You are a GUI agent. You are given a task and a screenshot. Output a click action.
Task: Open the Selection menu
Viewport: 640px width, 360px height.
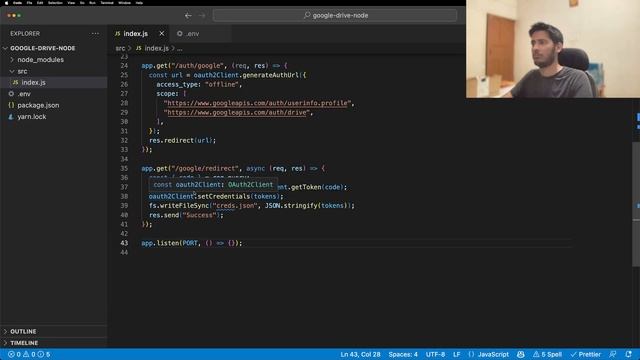tap(55, 2)
